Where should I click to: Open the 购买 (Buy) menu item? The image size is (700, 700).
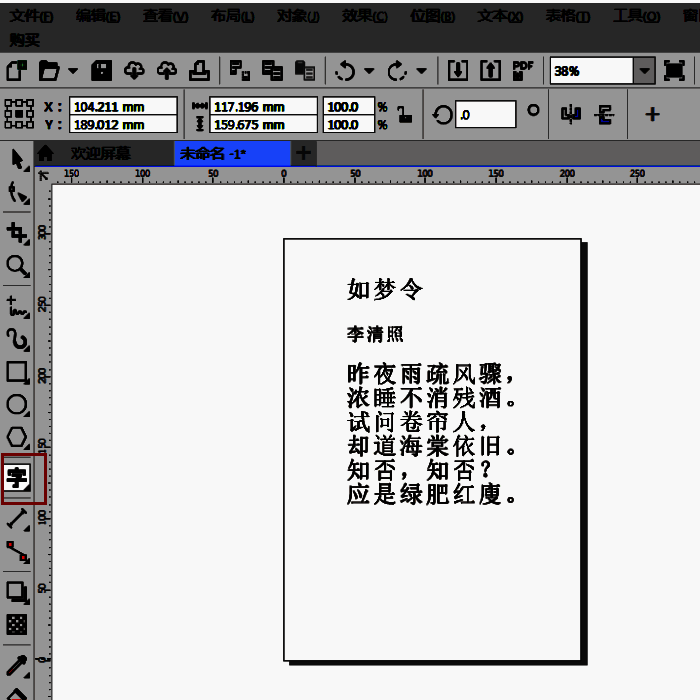coord(25,39)
